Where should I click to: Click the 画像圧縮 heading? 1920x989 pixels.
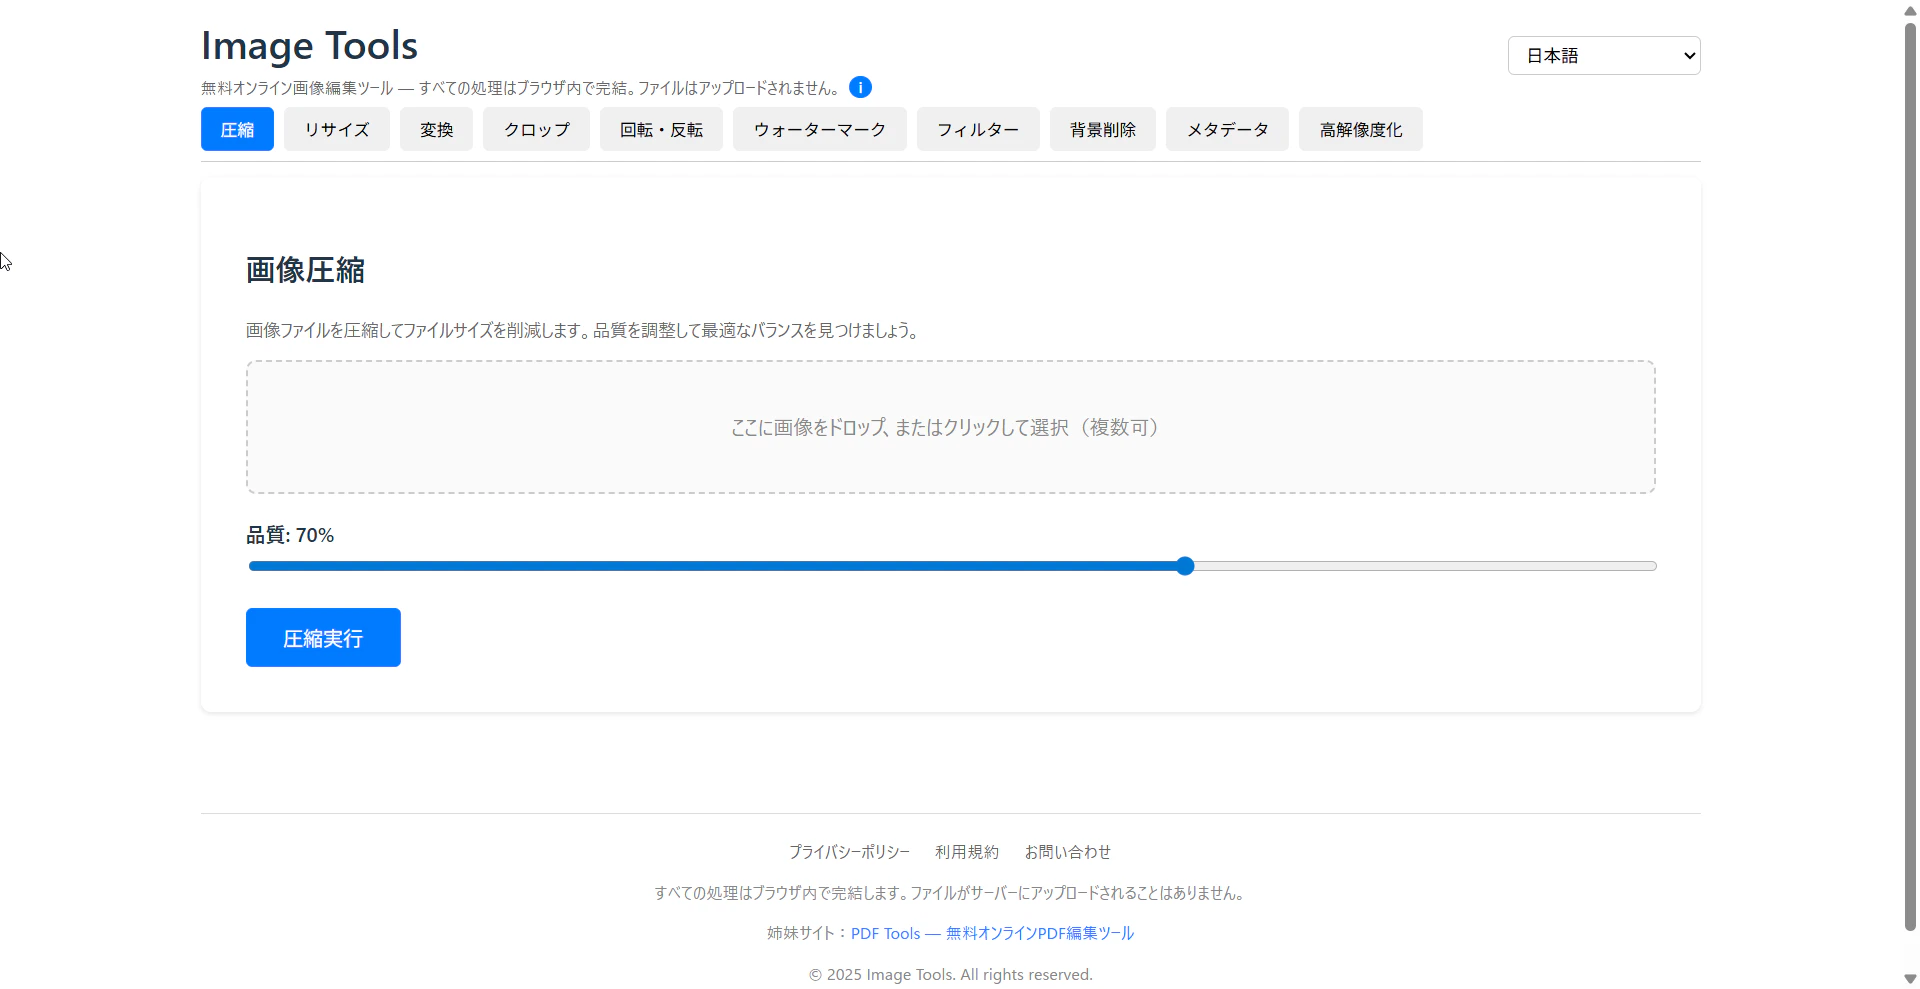[x=306, y=270]
